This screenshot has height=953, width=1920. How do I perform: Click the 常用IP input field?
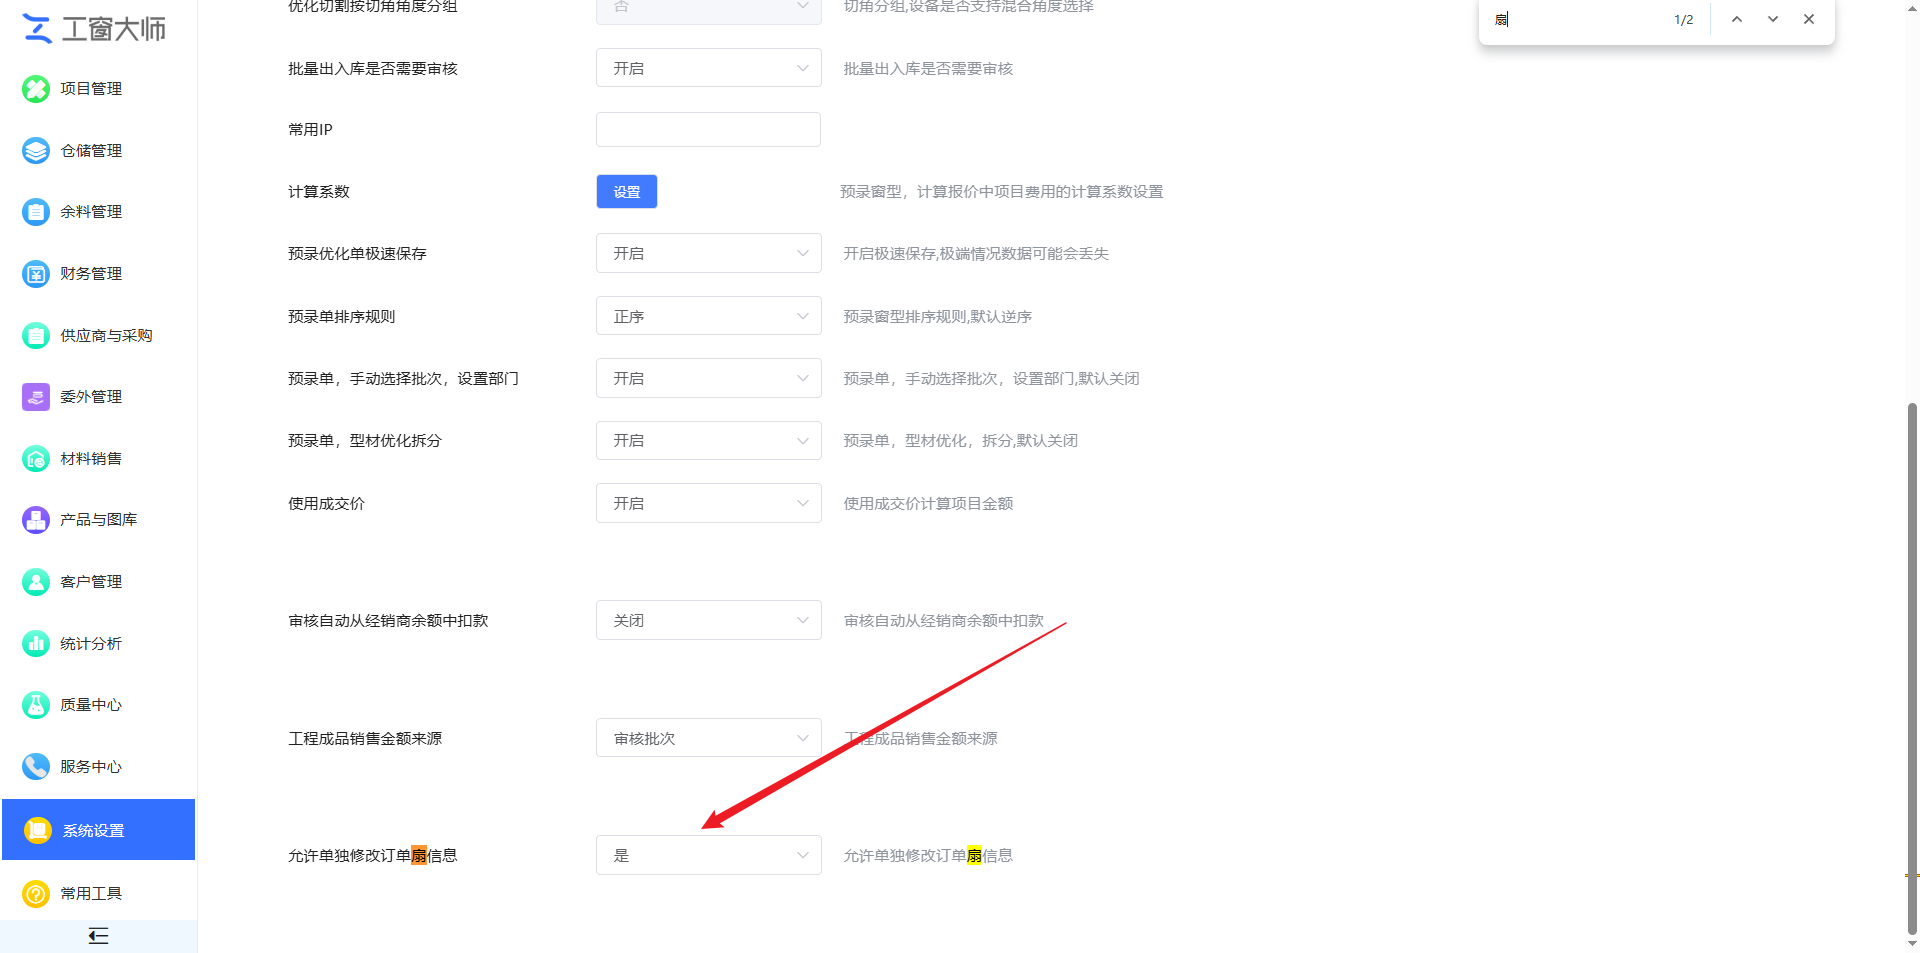coord(708,129)
